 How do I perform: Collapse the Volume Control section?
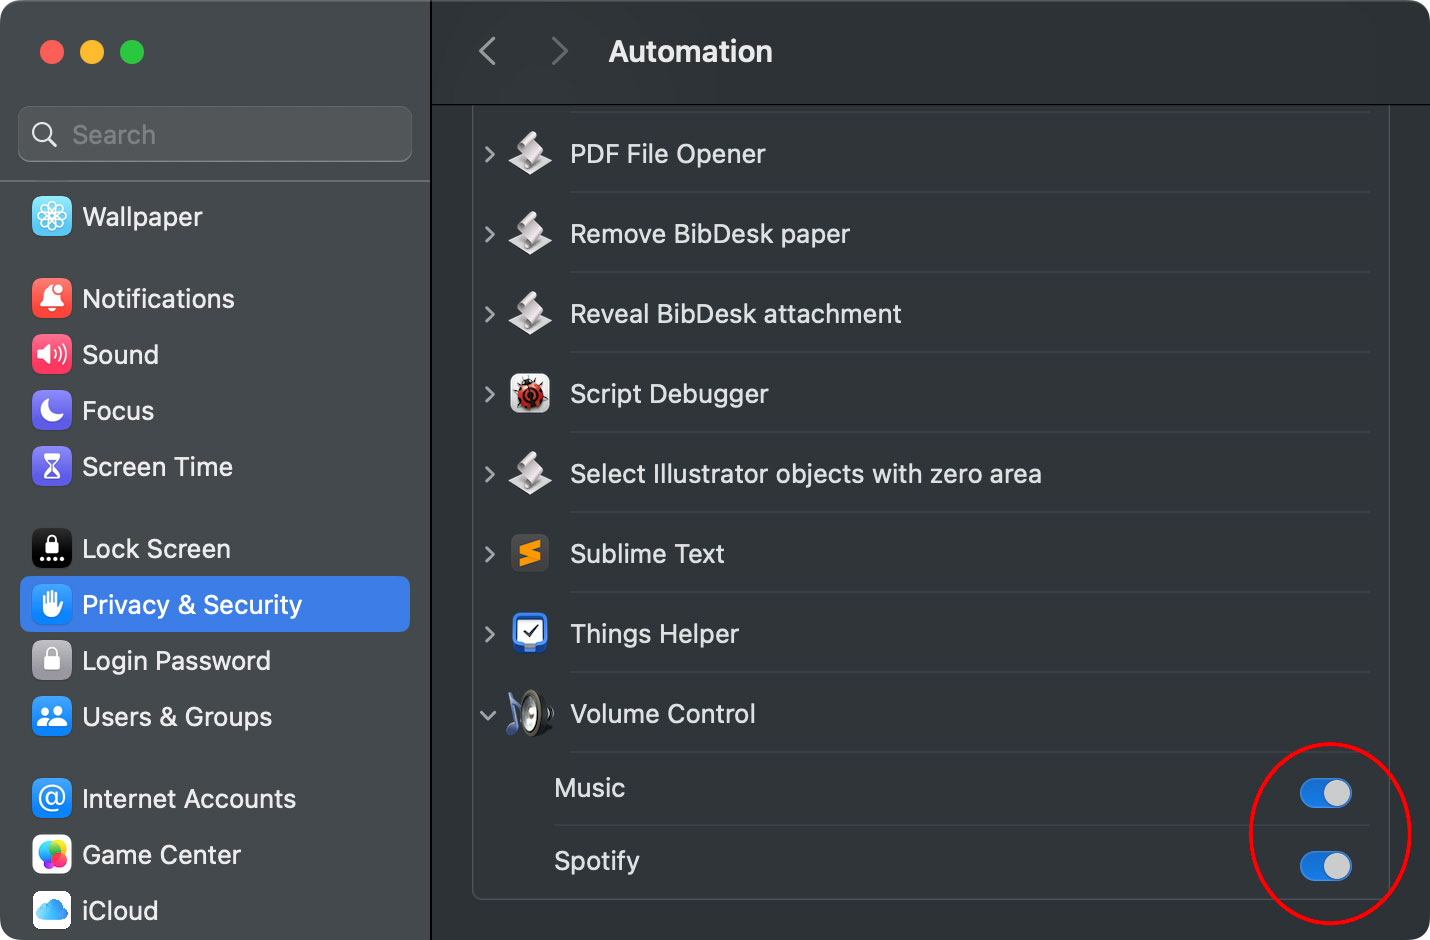click(488, 714)
